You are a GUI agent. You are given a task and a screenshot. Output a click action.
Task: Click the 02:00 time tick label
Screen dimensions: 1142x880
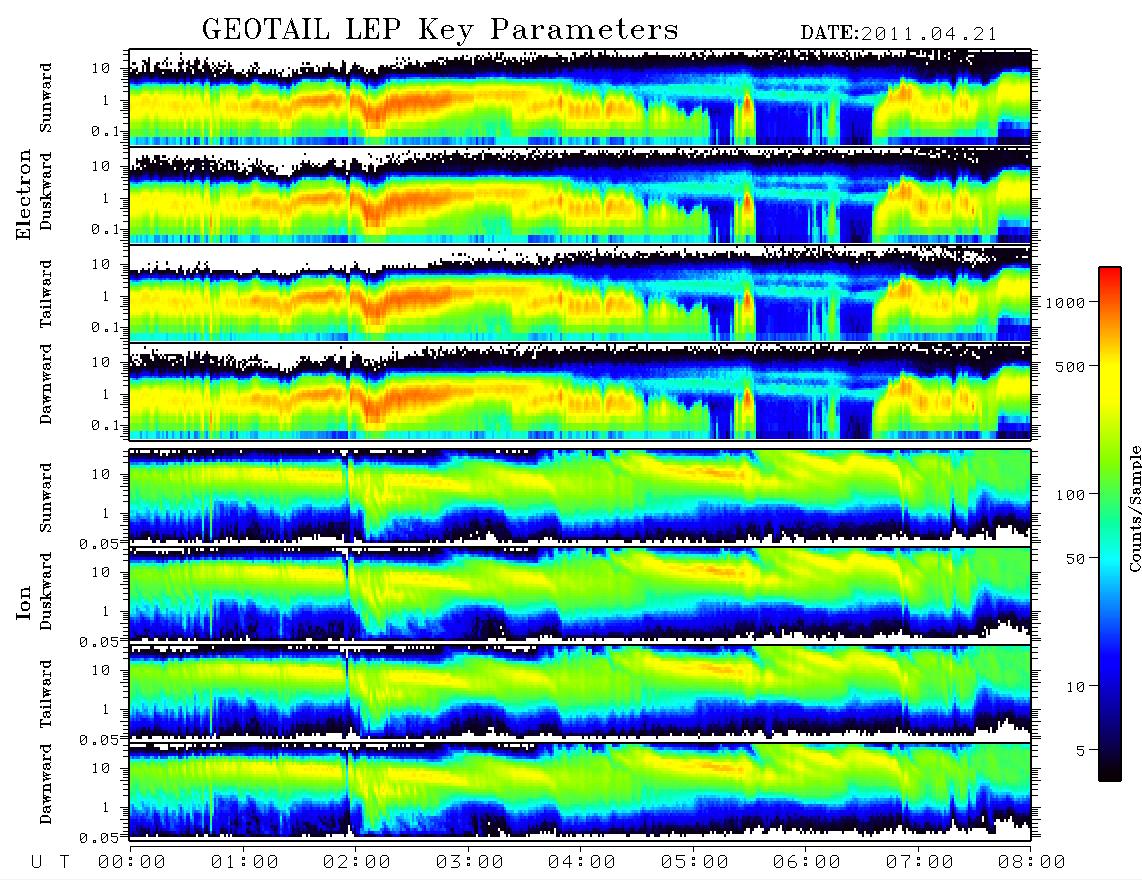pos(357,862)
